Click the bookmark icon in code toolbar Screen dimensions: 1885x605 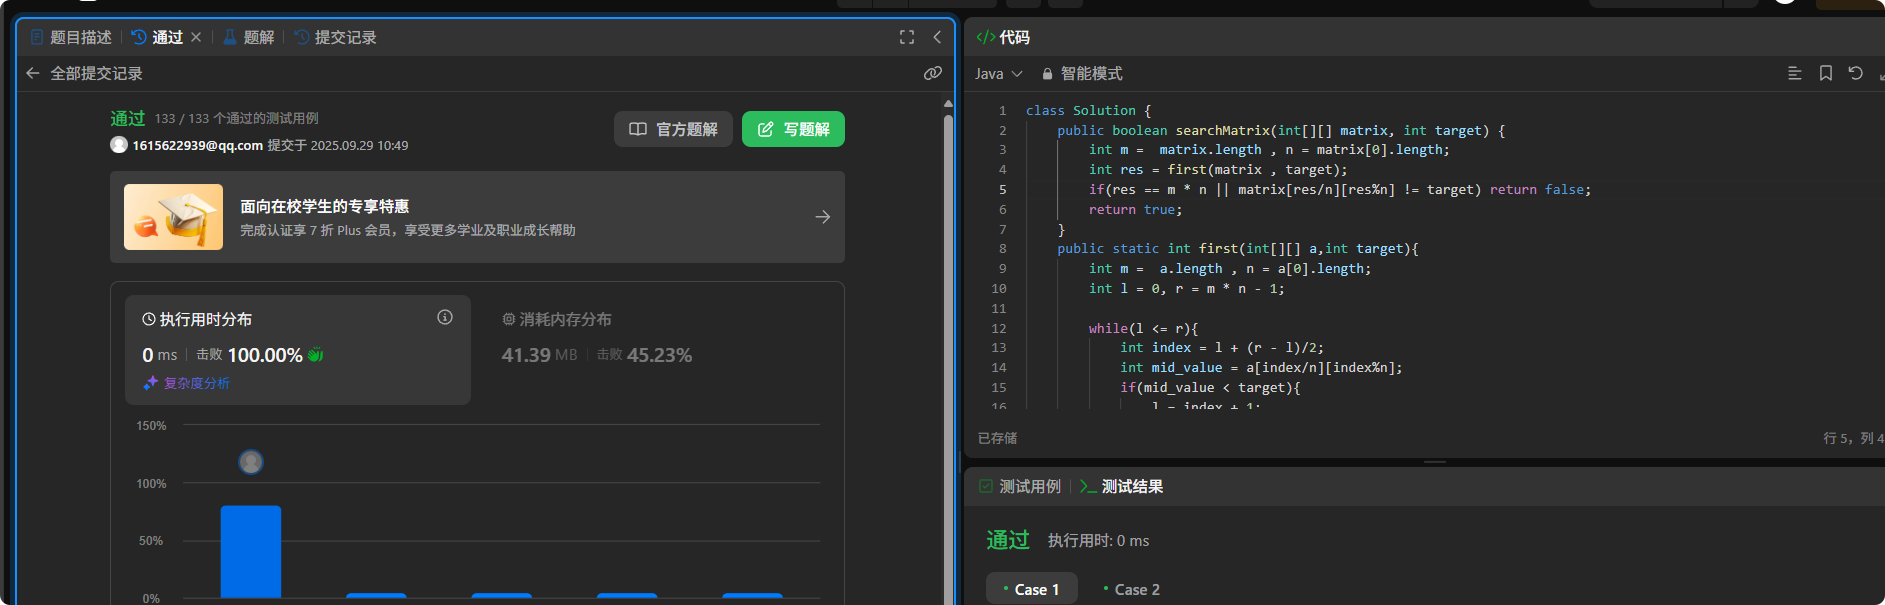1826,73
